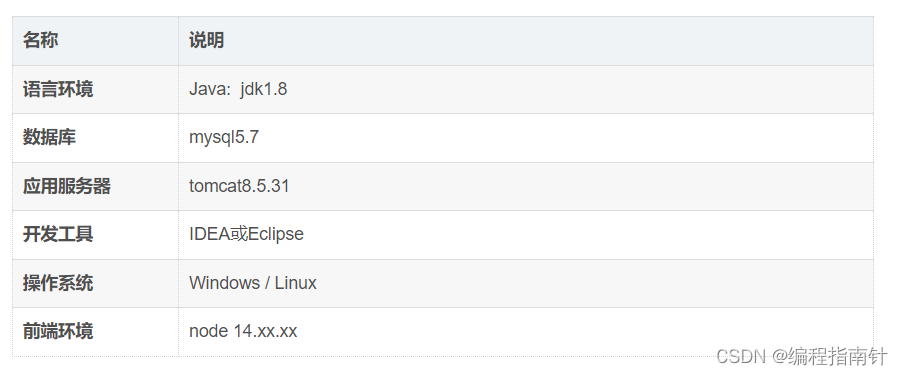Select the 数据库 row label

coord(49,138)
